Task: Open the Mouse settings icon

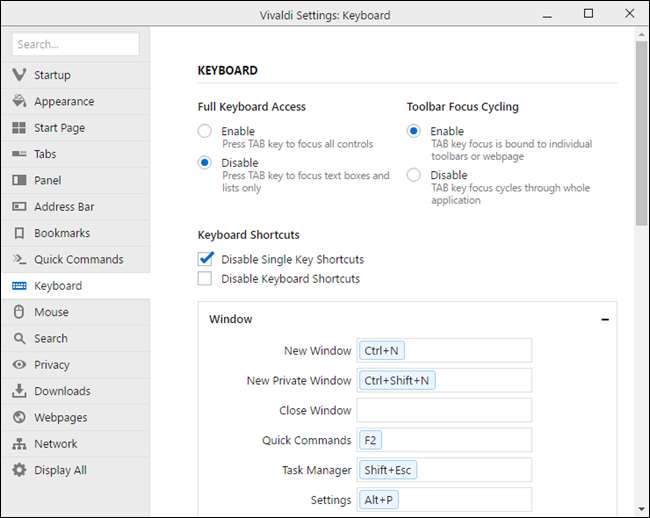Action: coord(19,312)
